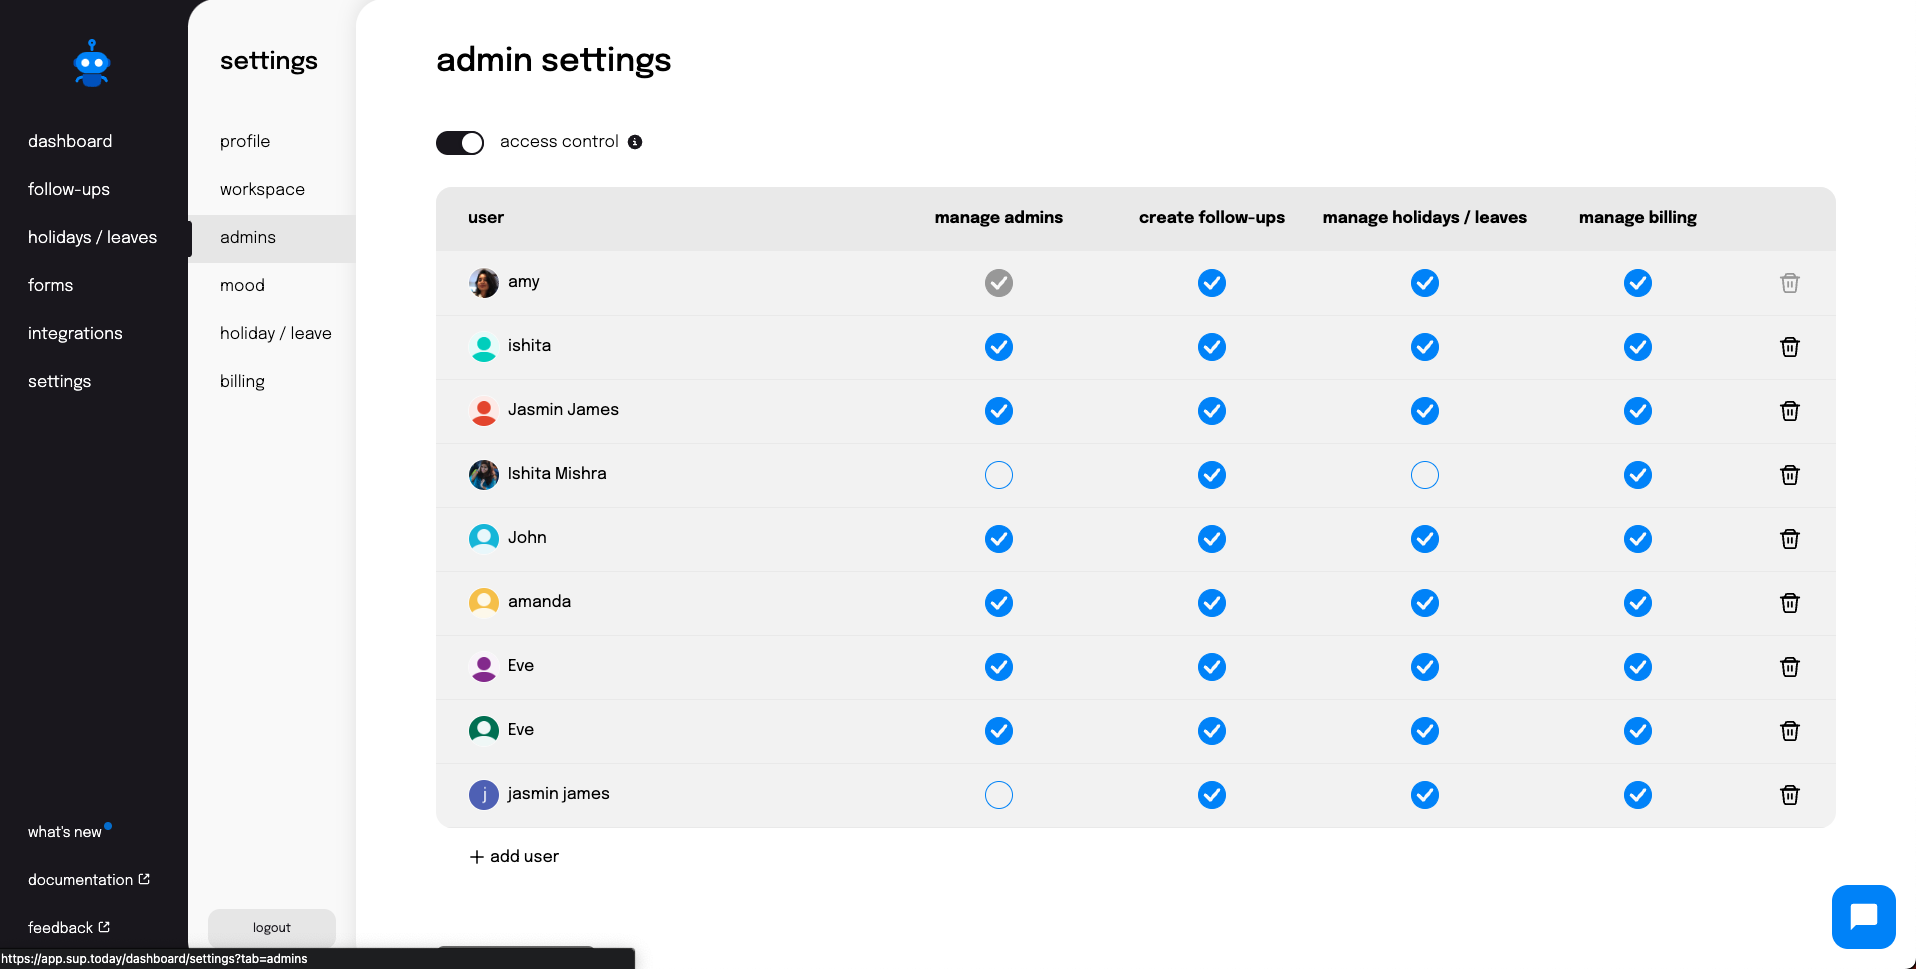This screenshot has height=969, width=1916.
Task: Click the blue robot logo icon
Action: point(92,64)
